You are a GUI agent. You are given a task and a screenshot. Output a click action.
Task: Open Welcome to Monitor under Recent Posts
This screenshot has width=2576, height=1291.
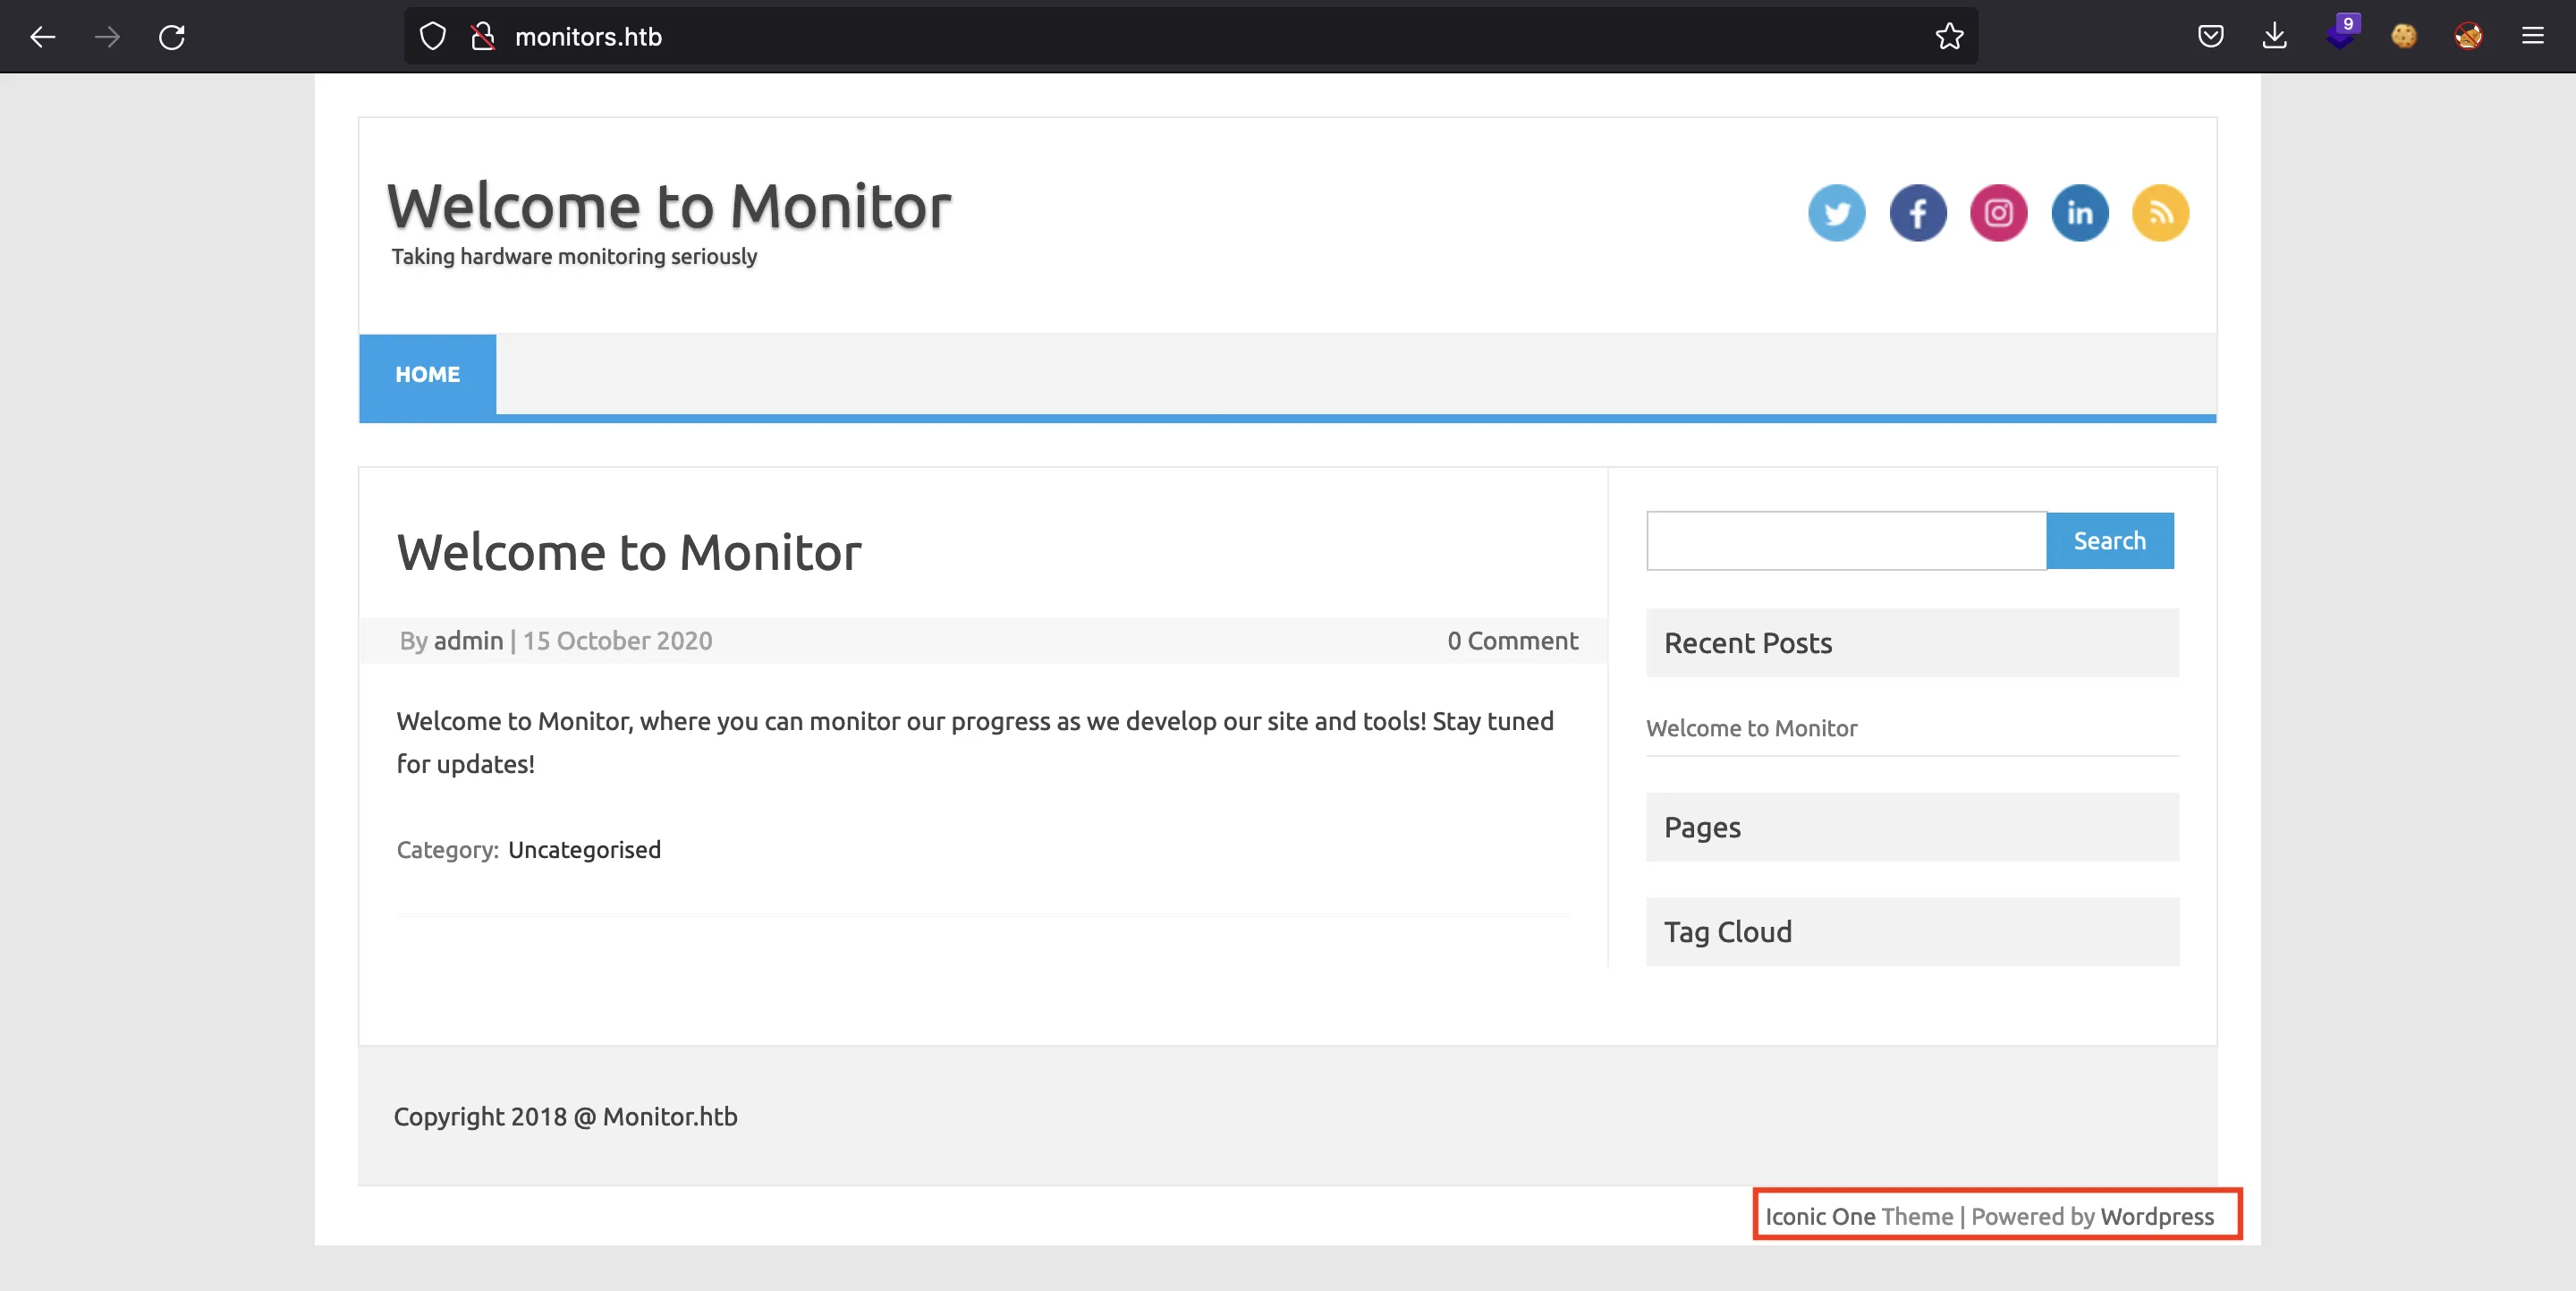click(1751, 728)
